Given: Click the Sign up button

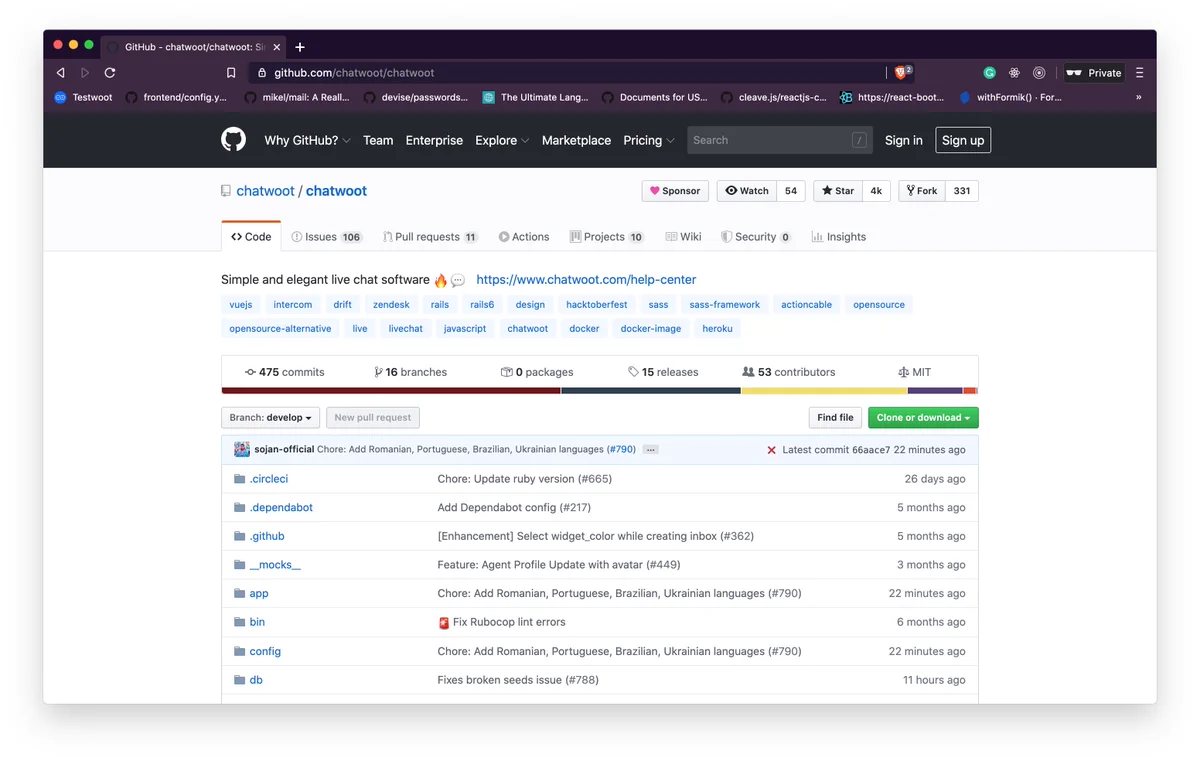Looking at the screenshot, I should pos(963,141).
